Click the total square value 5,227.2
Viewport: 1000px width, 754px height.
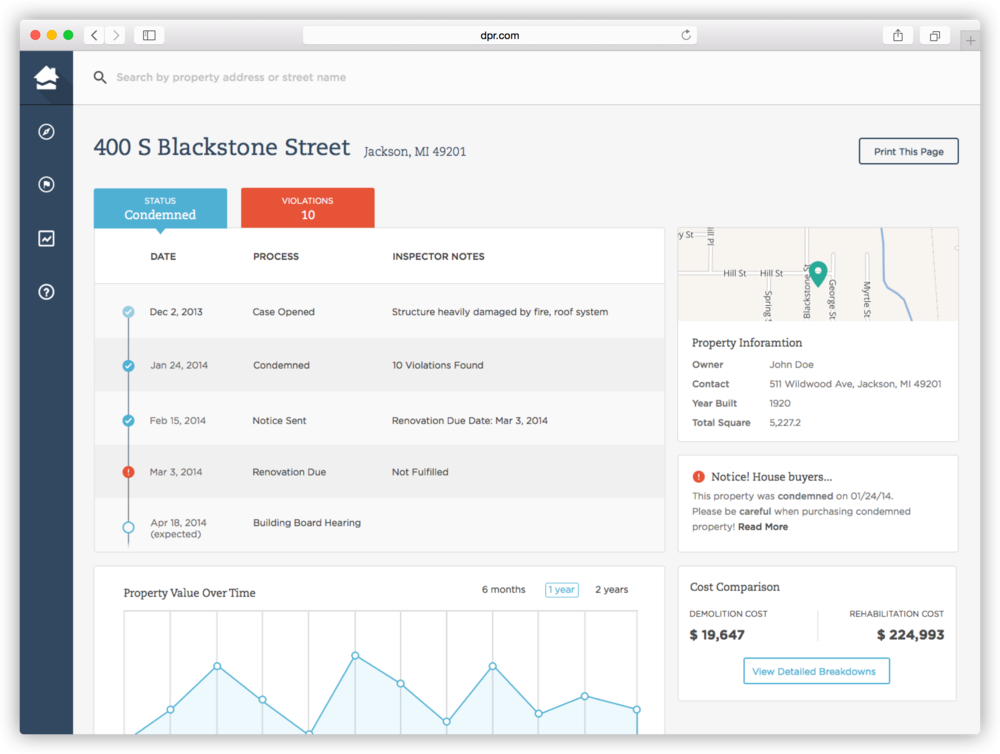[784, 422]
